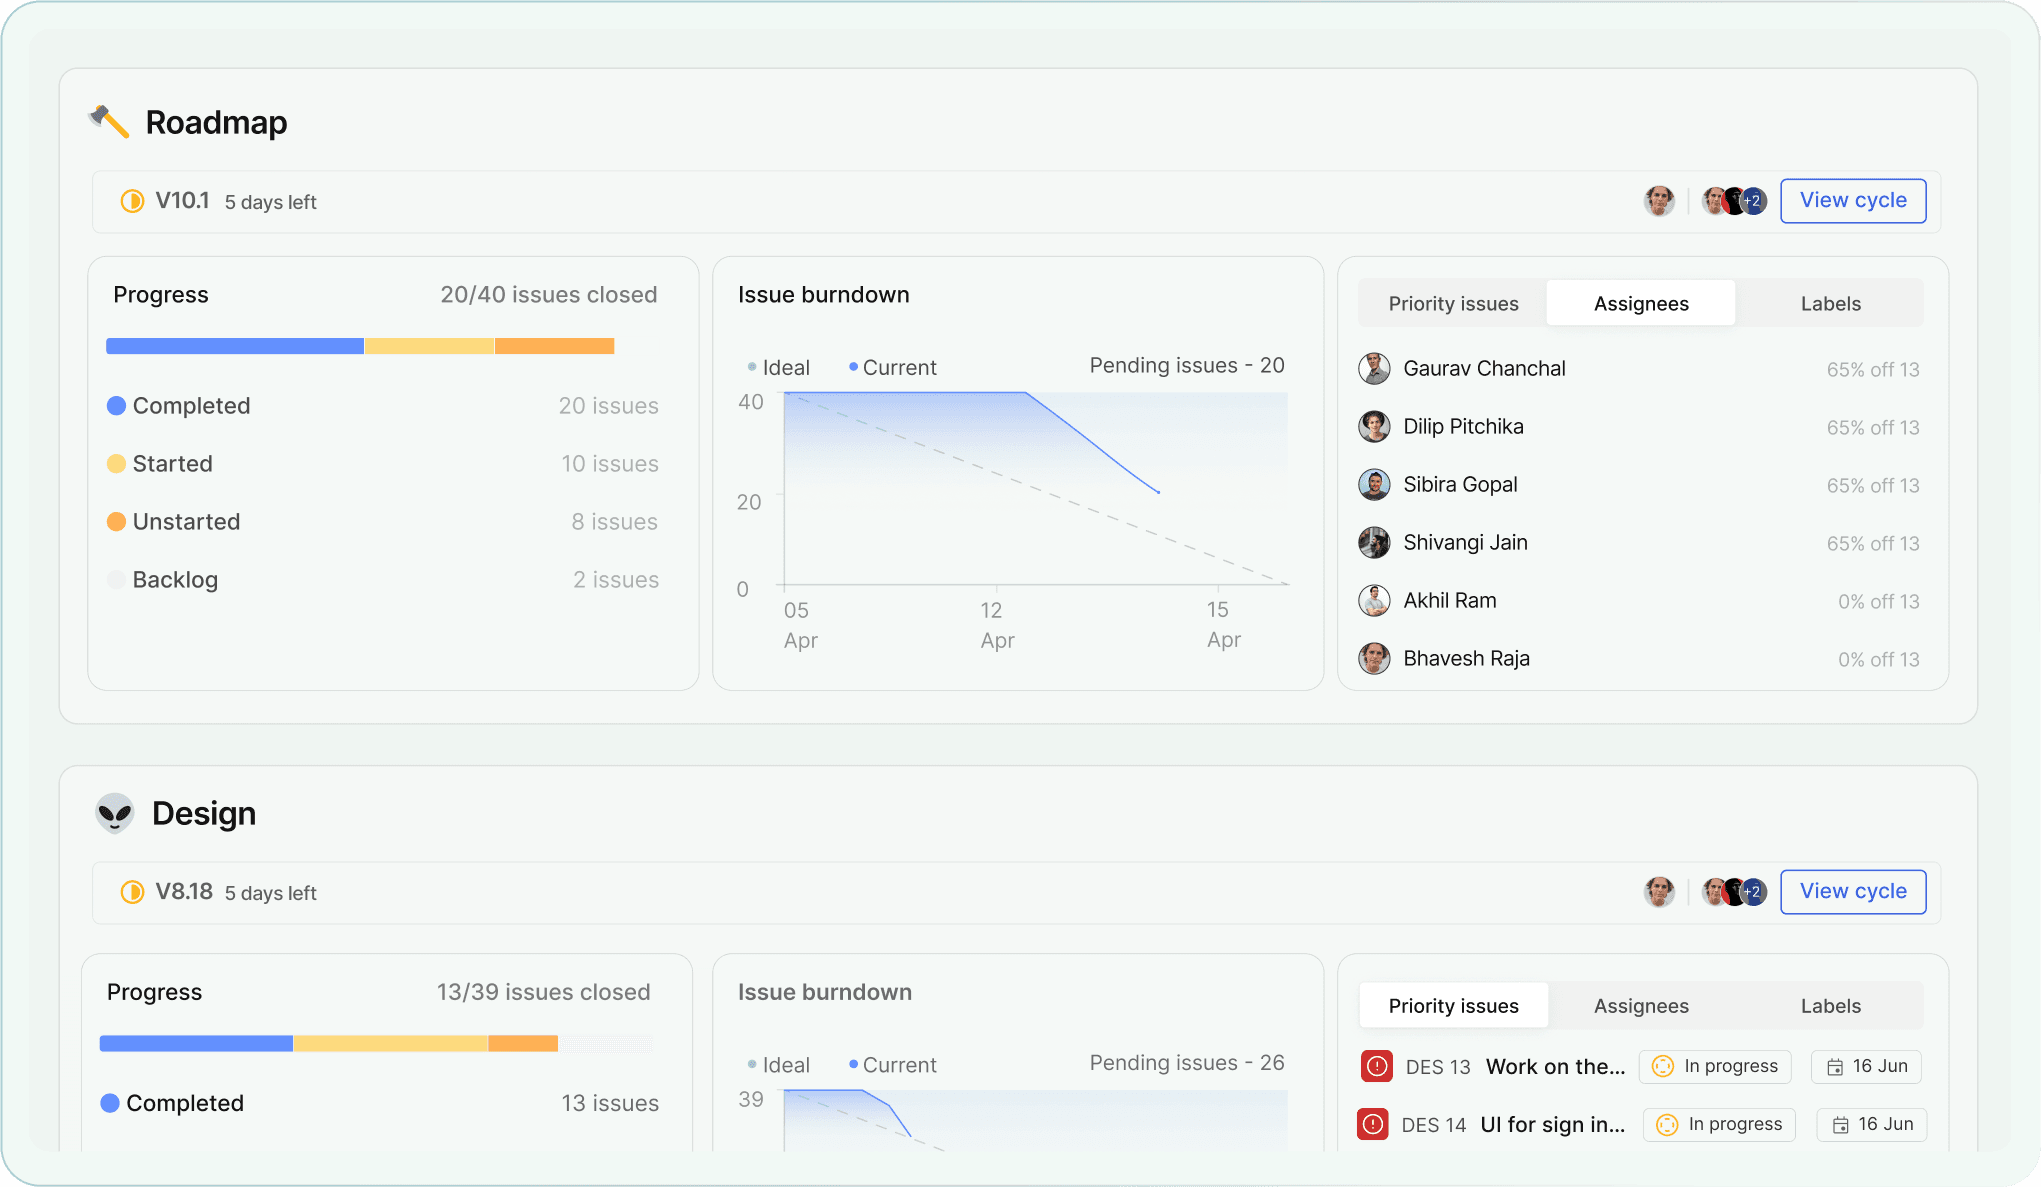Click the V8.18 cycle progress icon

[131, 892]
